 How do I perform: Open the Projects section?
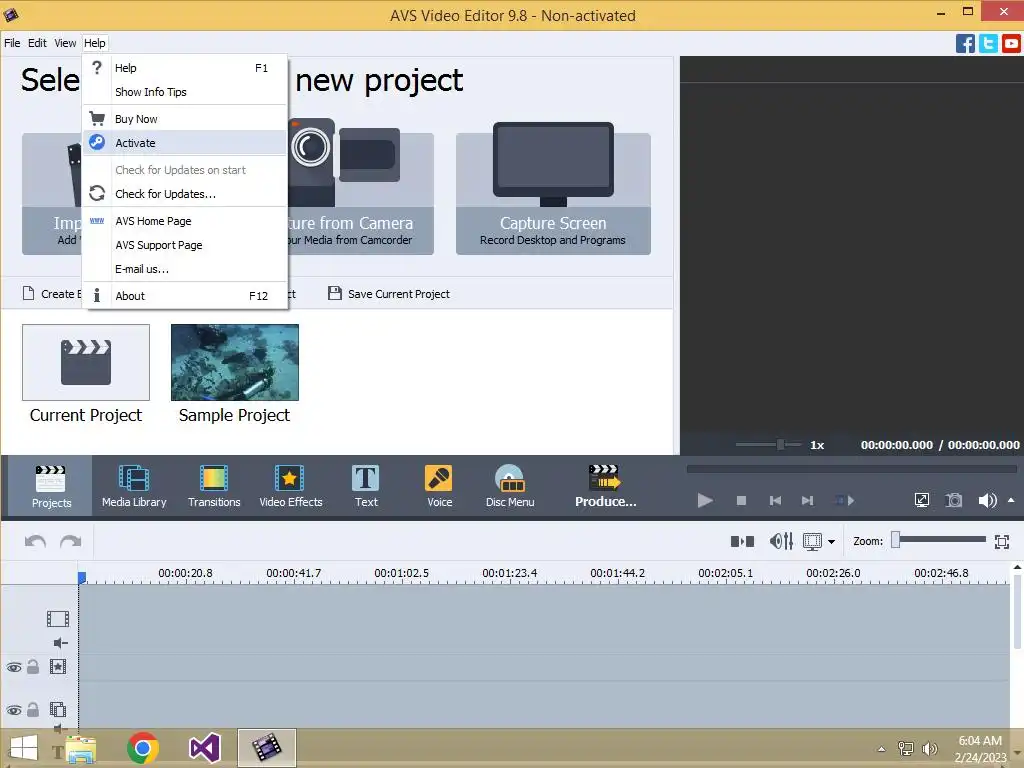coord(51,486)
